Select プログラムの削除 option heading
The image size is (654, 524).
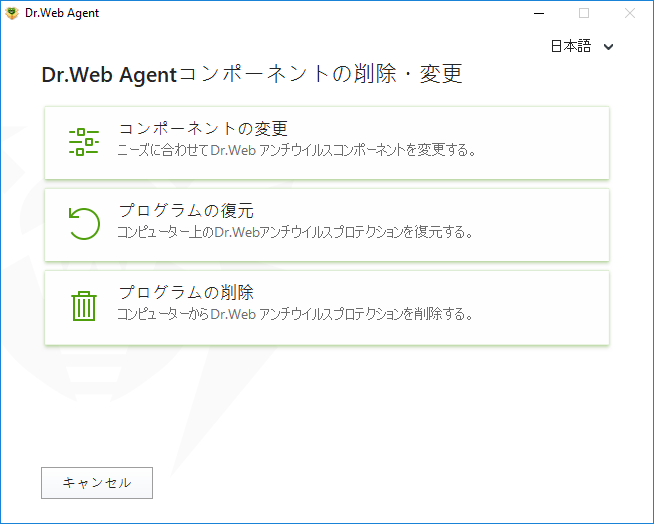pos(186,292)
